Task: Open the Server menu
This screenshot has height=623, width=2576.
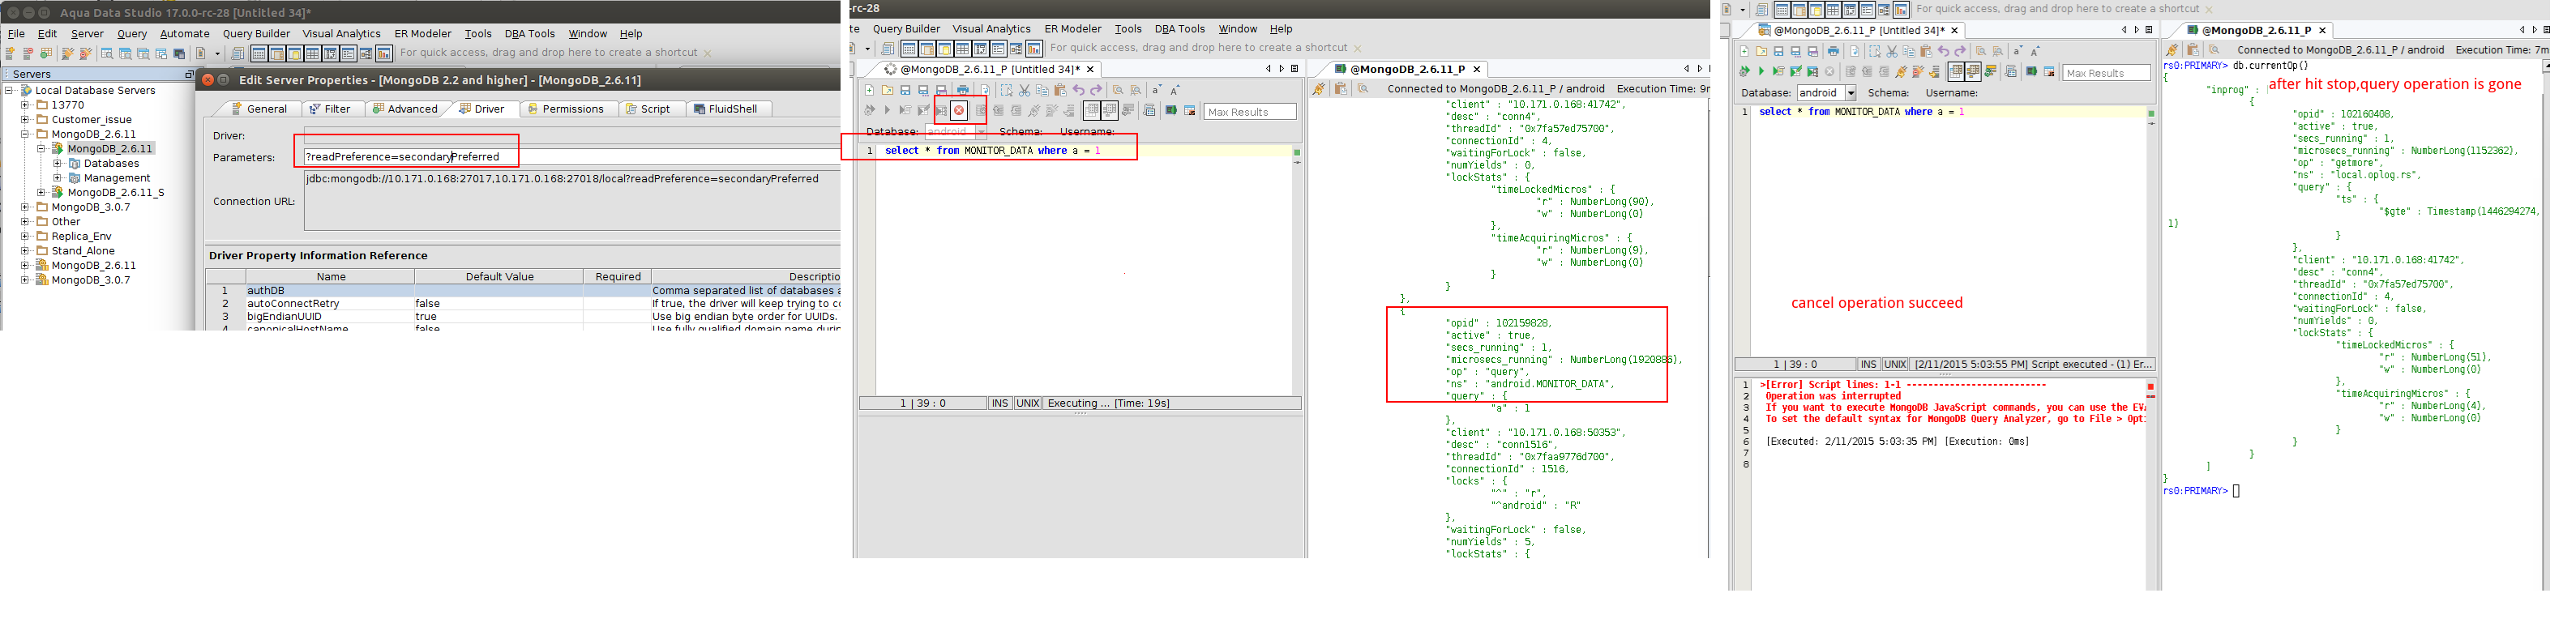Action: tap(87, 34)
